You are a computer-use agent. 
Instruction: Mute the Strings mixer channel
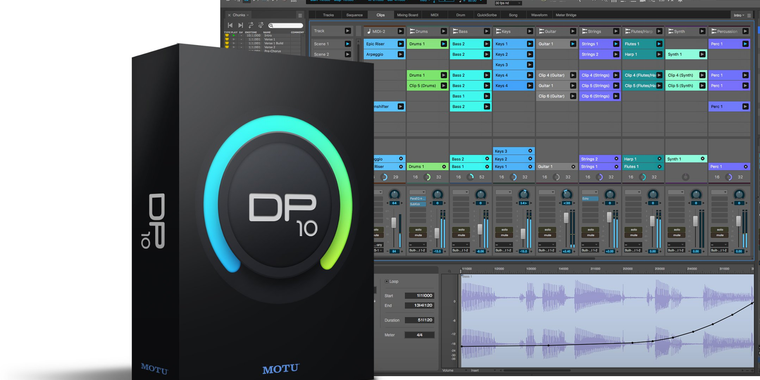590,235
